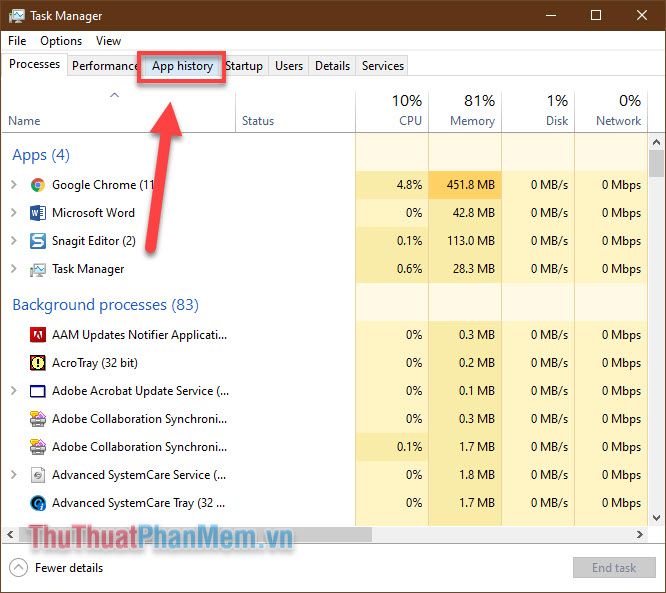Click the Apps (4) group heading
The image size is (666, 593).
[x=41, y=155]
